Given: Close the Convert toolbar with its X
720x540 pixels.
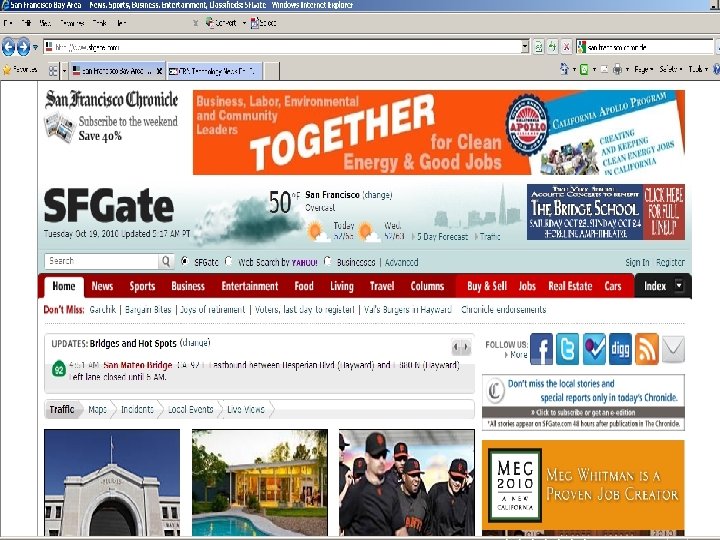Looking at the screenshot, I should (x=195, y=22).
